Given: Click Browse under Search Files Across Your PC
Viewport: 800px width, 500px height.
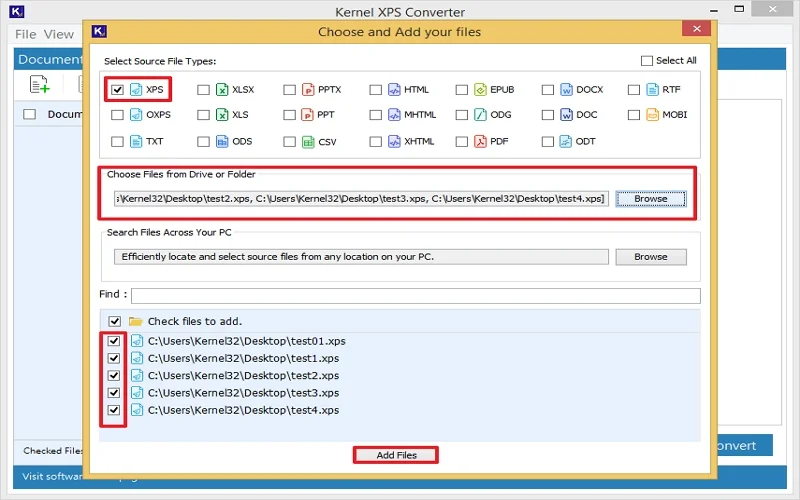Looking at the screenshot, I should (650, 257).
